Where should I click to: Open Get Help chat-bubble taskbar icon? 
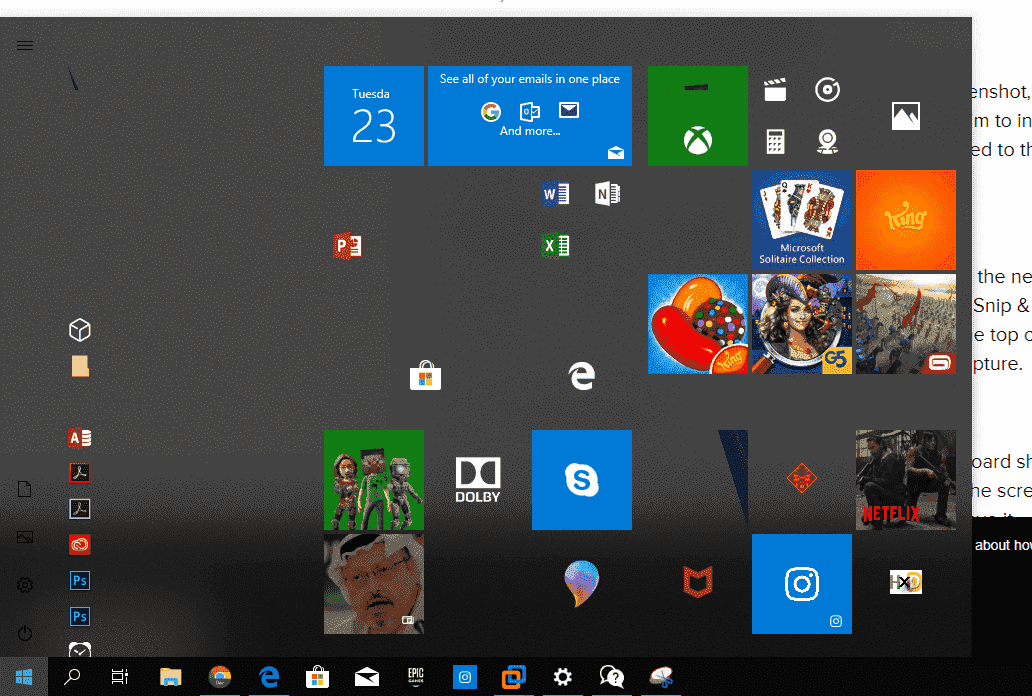(611, 676)
